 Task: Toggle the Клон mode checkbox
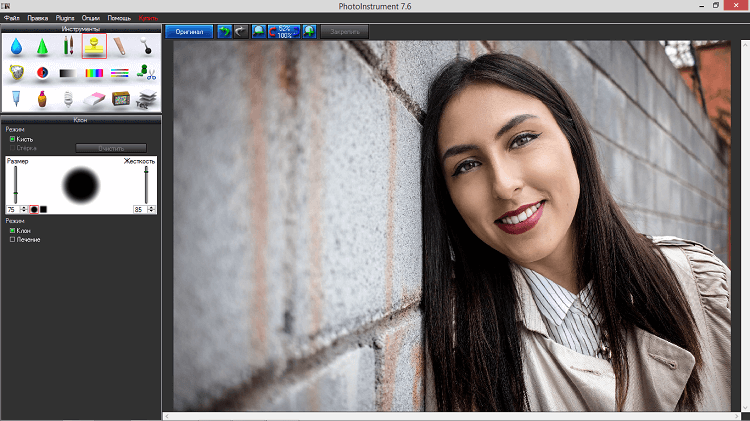click(x=12, y=231)
